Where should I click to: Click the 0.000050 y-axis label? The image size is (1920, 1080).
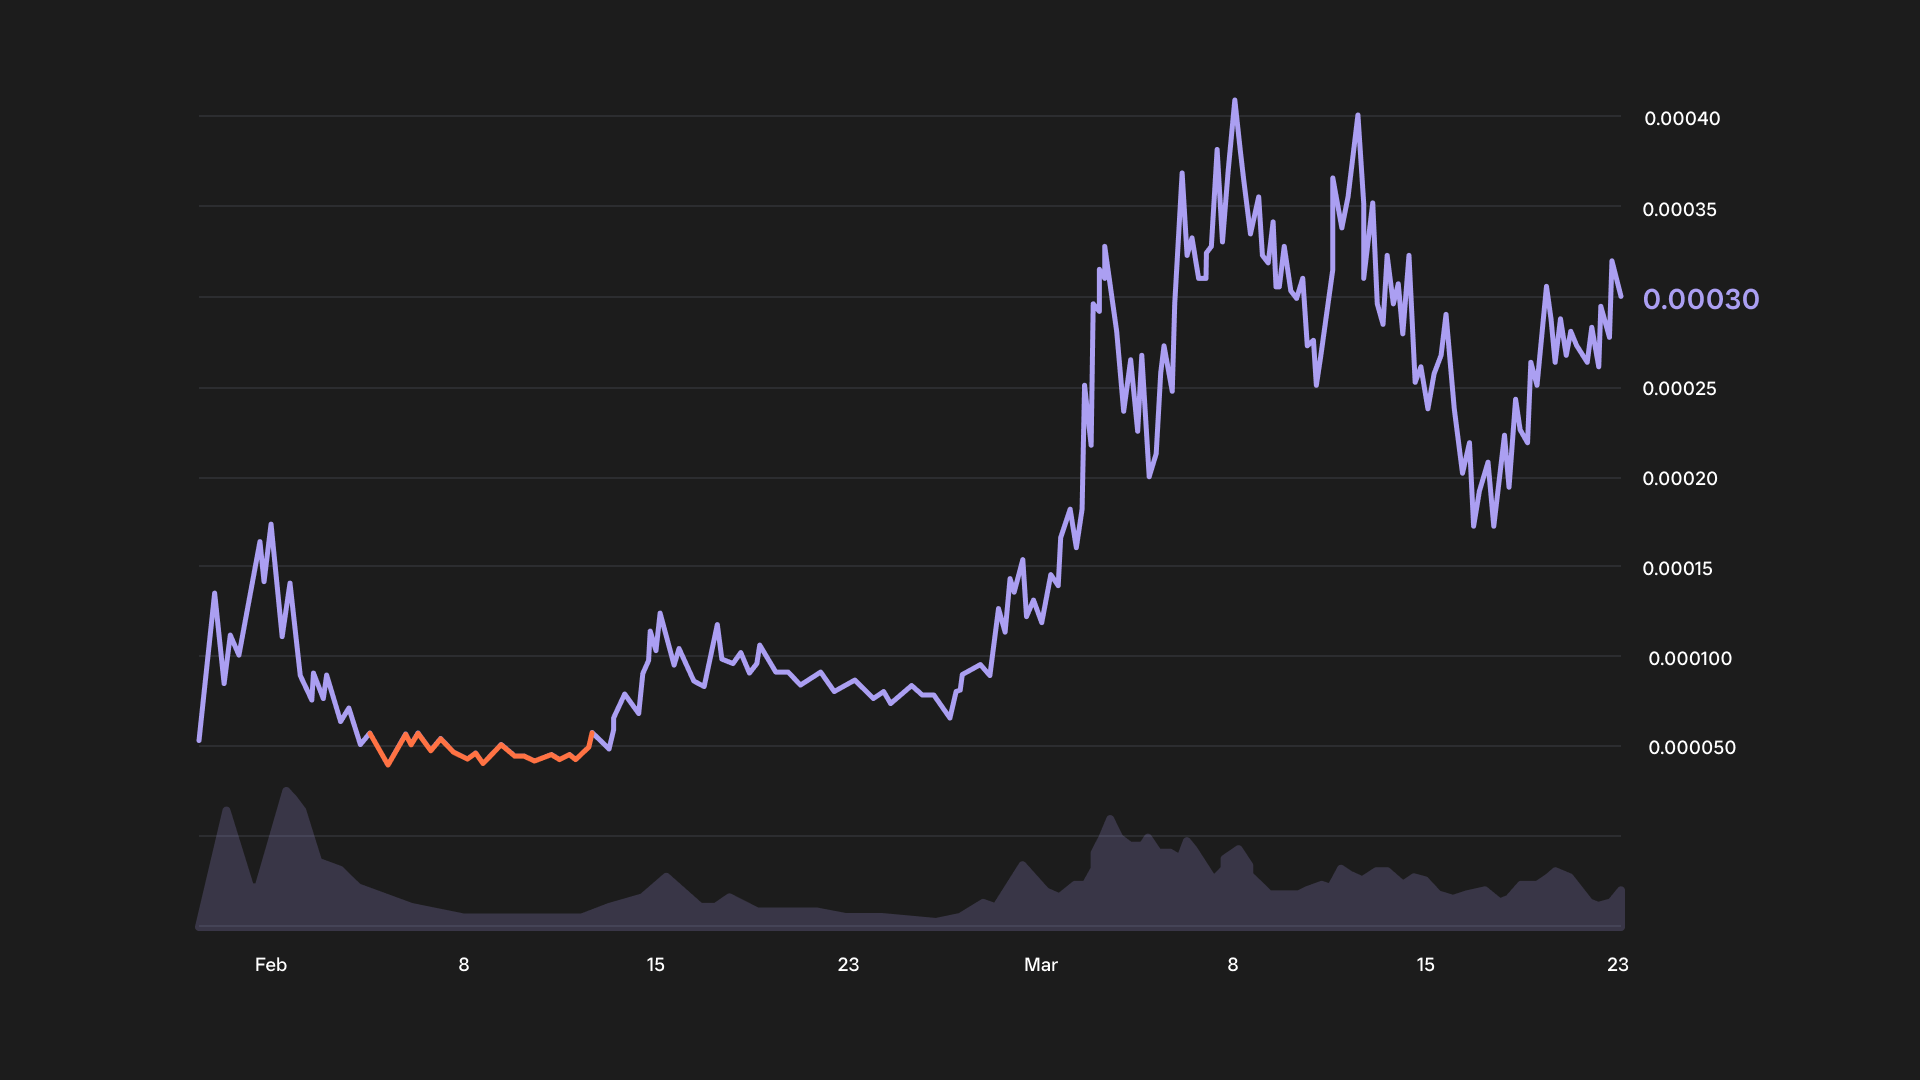tap(1691, 747)
